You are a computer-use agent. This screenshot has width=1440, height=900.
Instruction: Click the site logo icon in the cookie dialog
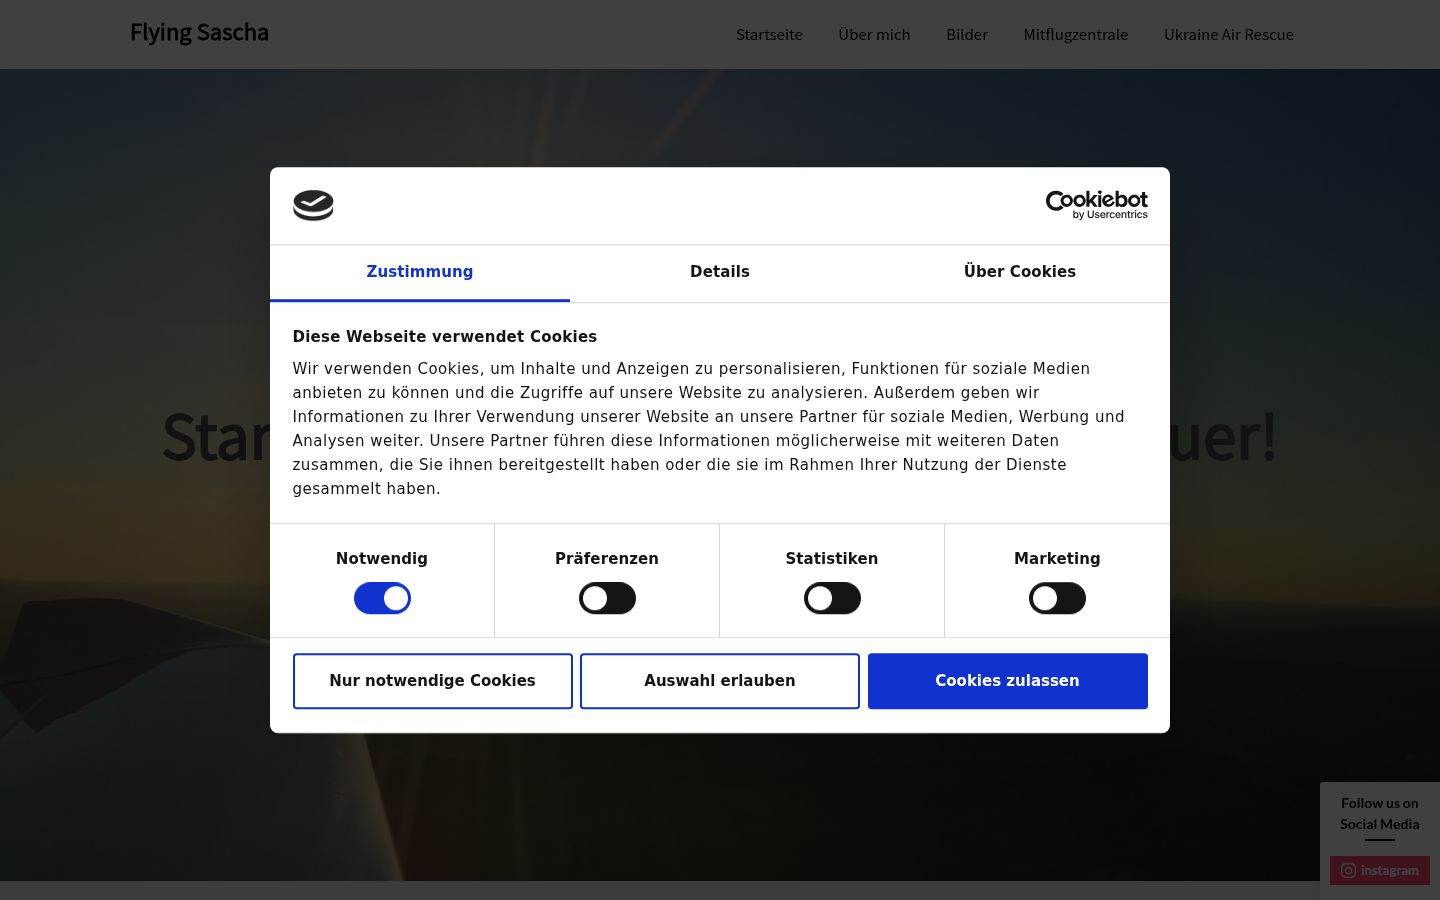313,205
